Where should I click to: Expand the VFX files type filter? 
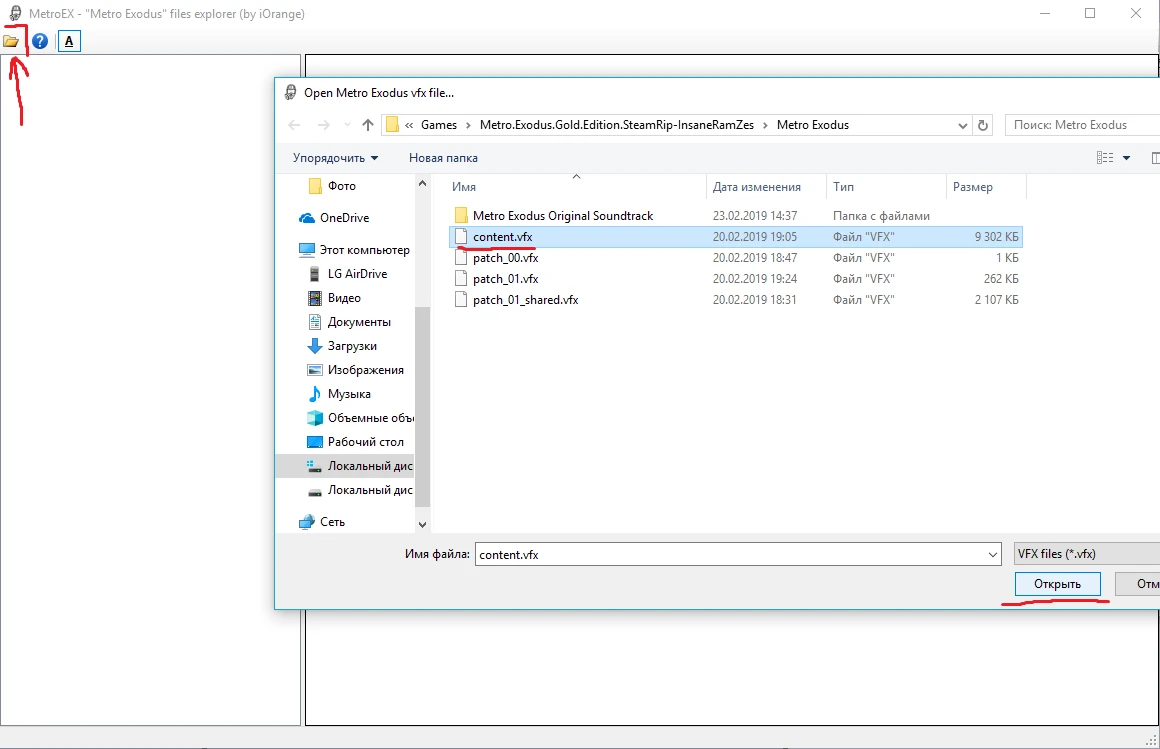[1085, 554]
